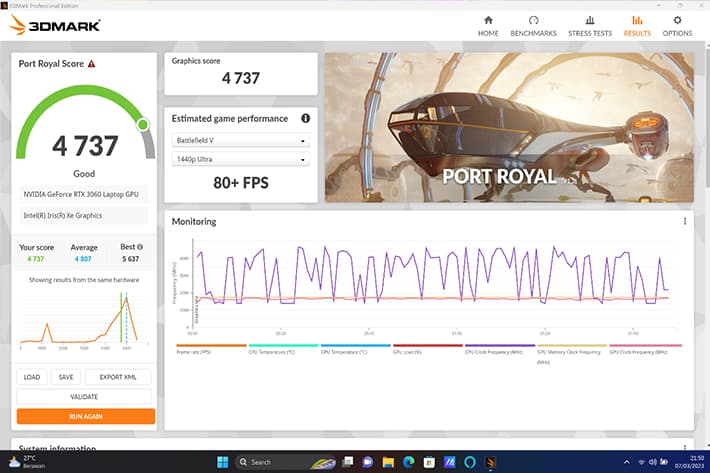Click the Best score info icon
This screenshot has height=473, width=710.
(x=140, y=247)
